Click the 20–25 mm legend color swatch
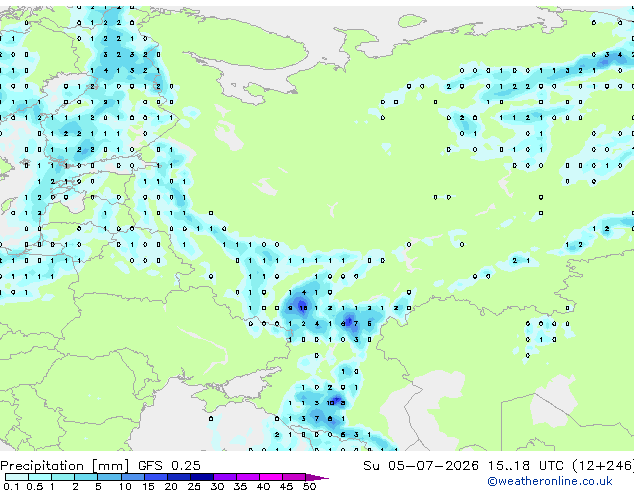 (x=178, y=477)
